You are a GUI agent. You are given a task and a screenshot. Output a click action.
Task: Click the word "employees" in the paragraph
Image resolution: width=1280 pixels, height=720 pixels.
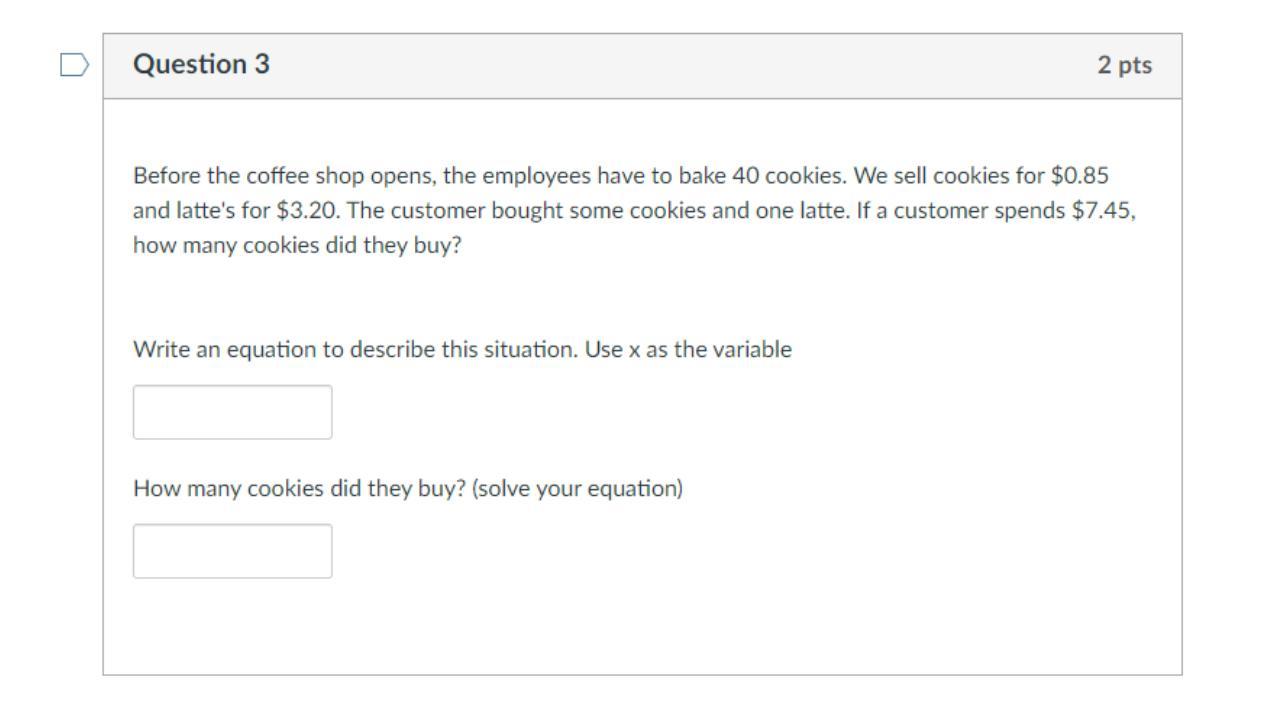536,177
